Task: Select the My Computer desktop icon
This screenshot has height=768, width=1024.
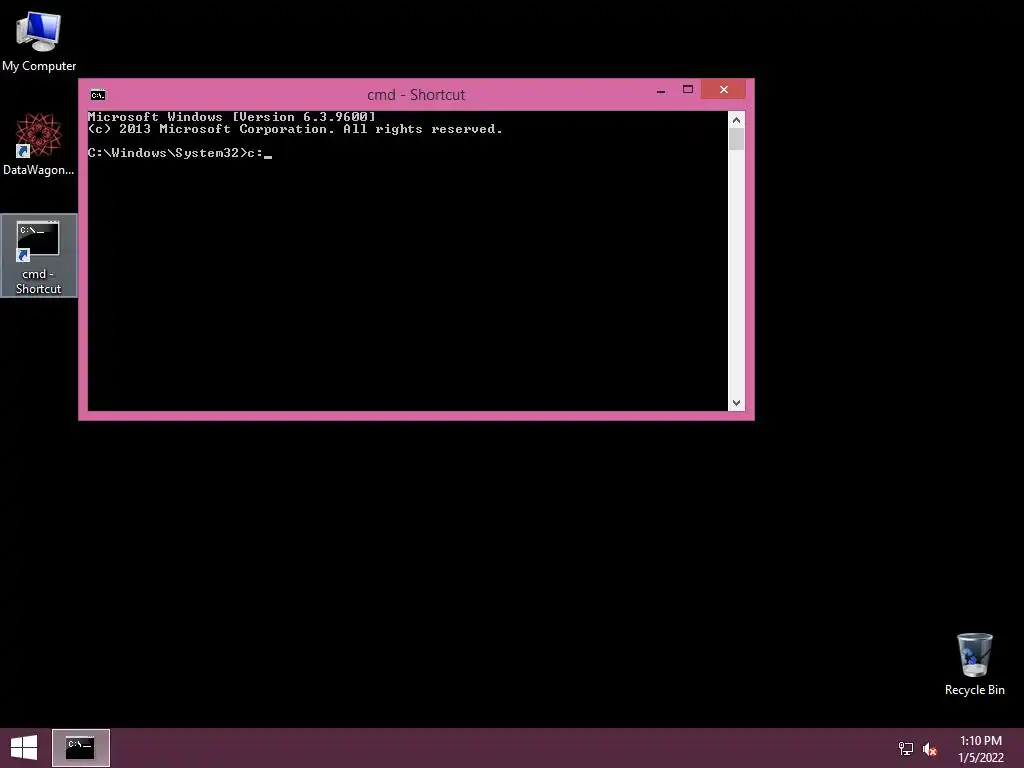Action: coord(39,40)
